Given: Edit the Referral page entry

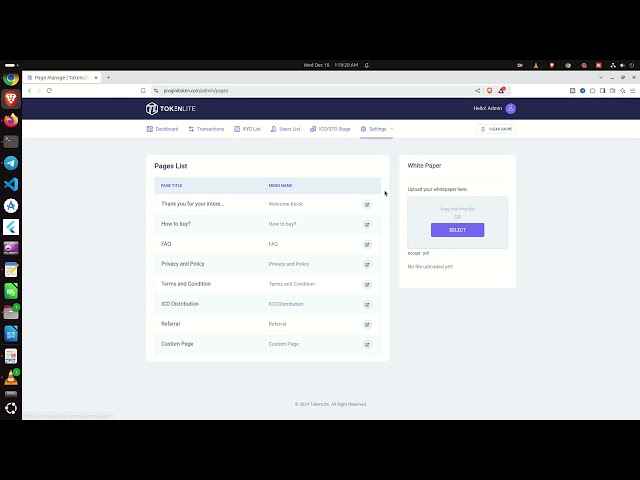Looking at the screenshot, I should click(x=367, y=324).
